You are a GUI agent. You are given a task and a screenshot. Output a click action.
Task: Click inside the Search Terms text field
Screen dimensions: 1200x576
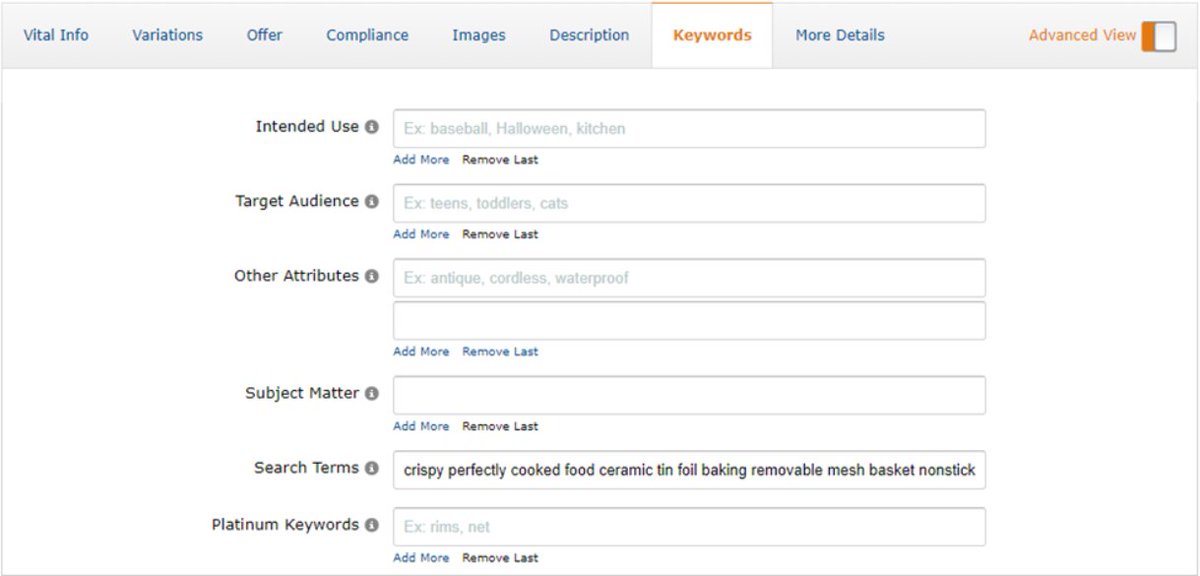pyautogui.click(x=690, y=468)
